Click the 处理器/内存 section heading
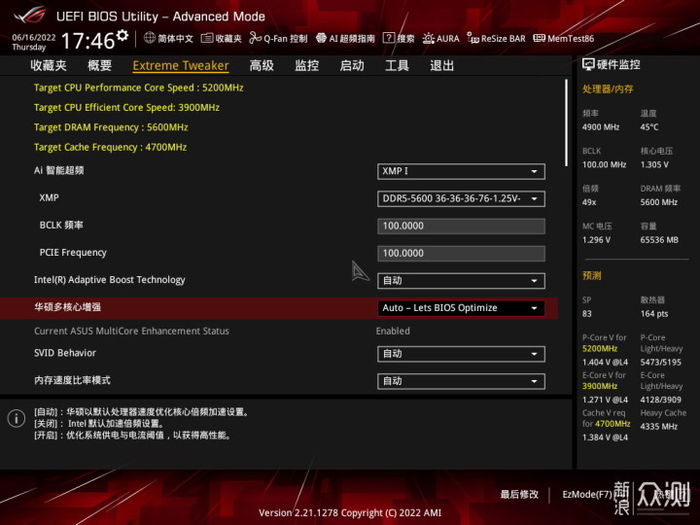The image size is (700, 525). 608,89
